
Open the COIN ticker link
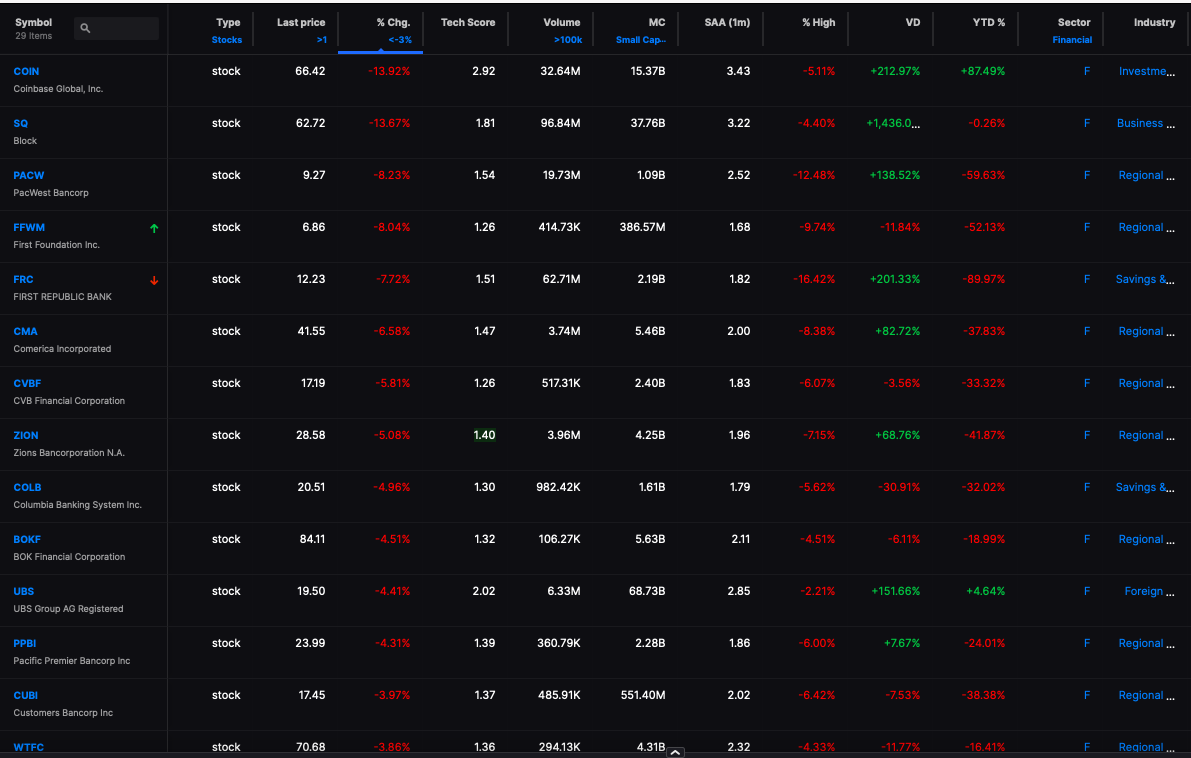[x=26, y=71]
